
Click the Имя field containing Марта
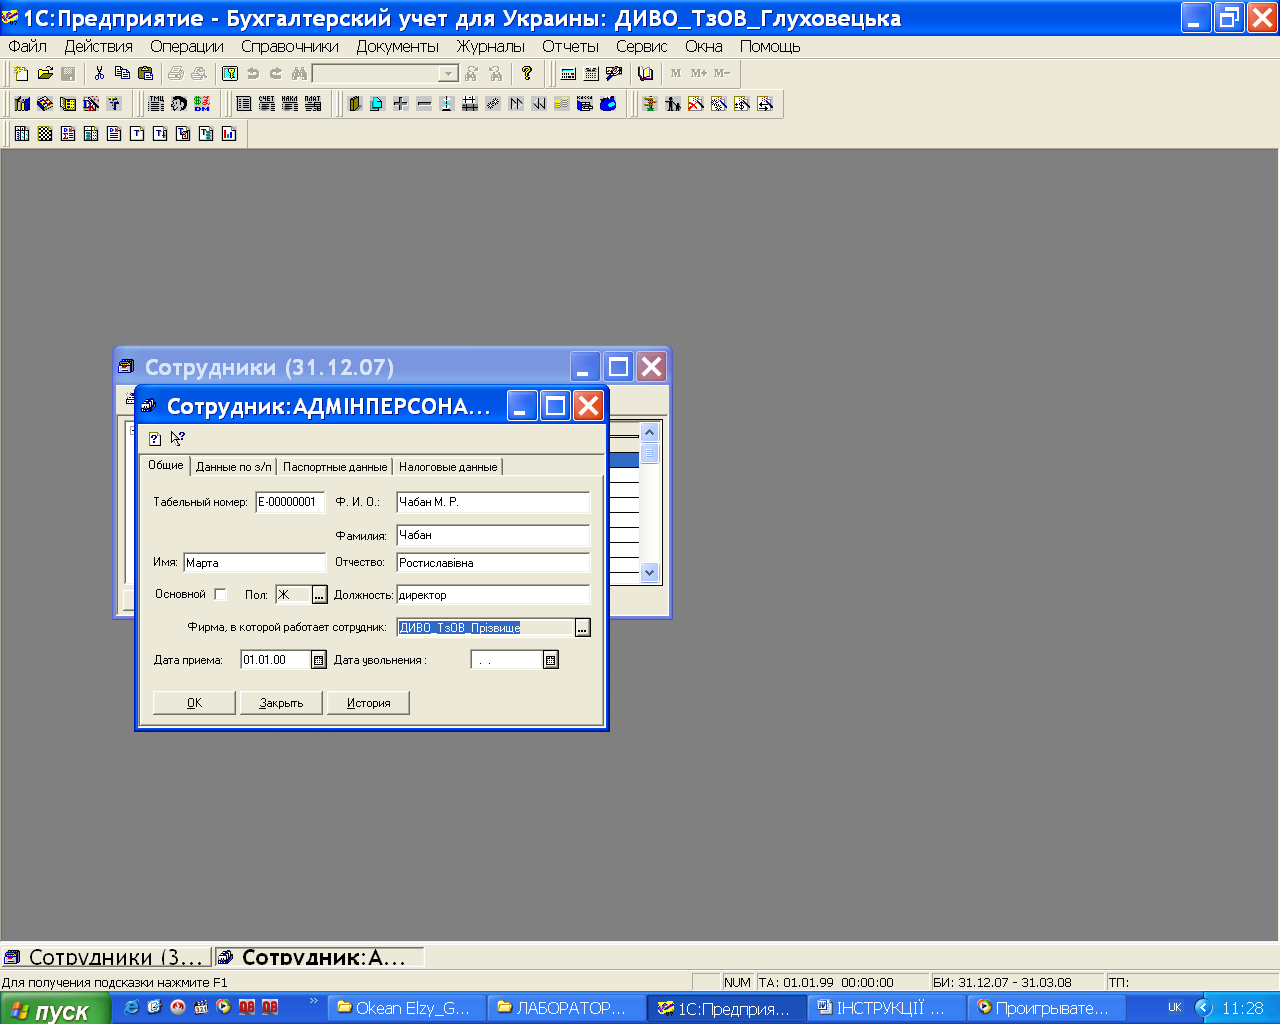click(255, 563)
